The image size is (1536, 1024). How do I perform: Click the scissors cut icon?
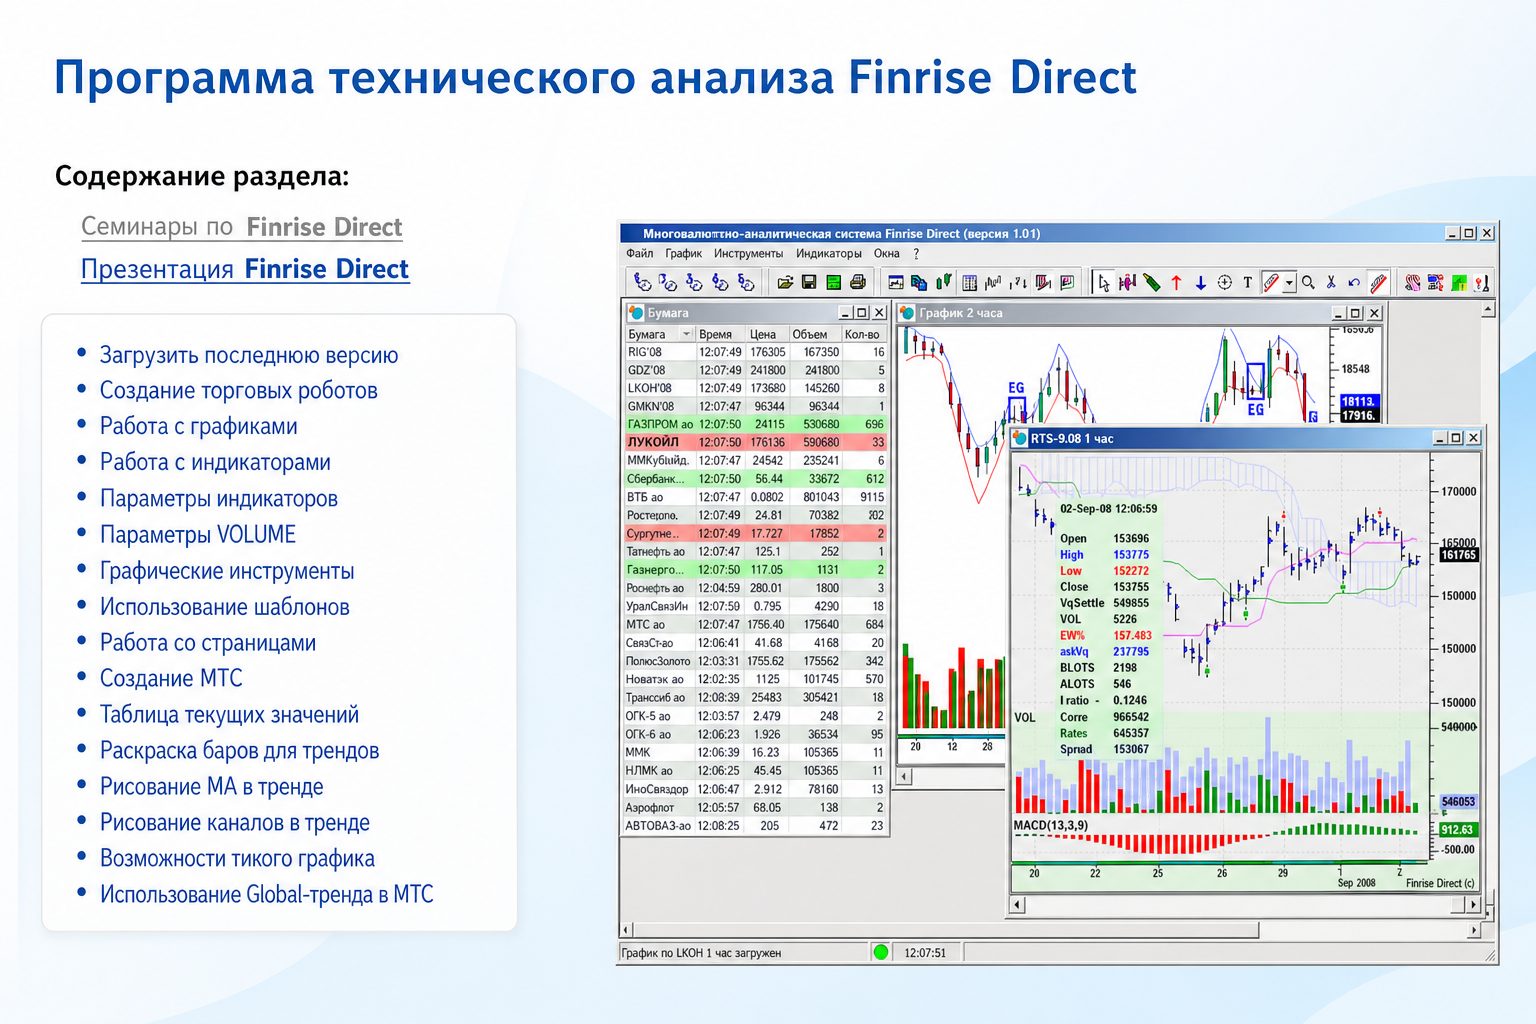1331,283
